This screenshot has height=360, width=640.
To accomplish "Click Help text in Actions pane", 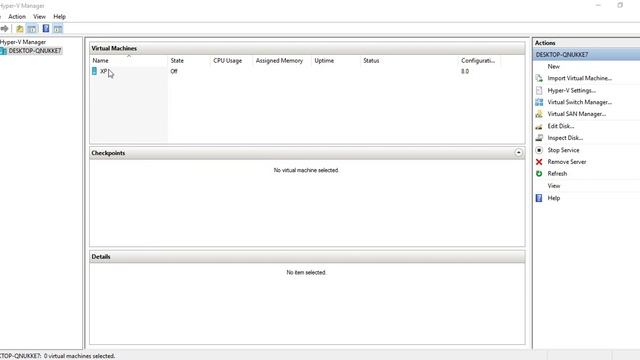I will [x=553, y=198].
